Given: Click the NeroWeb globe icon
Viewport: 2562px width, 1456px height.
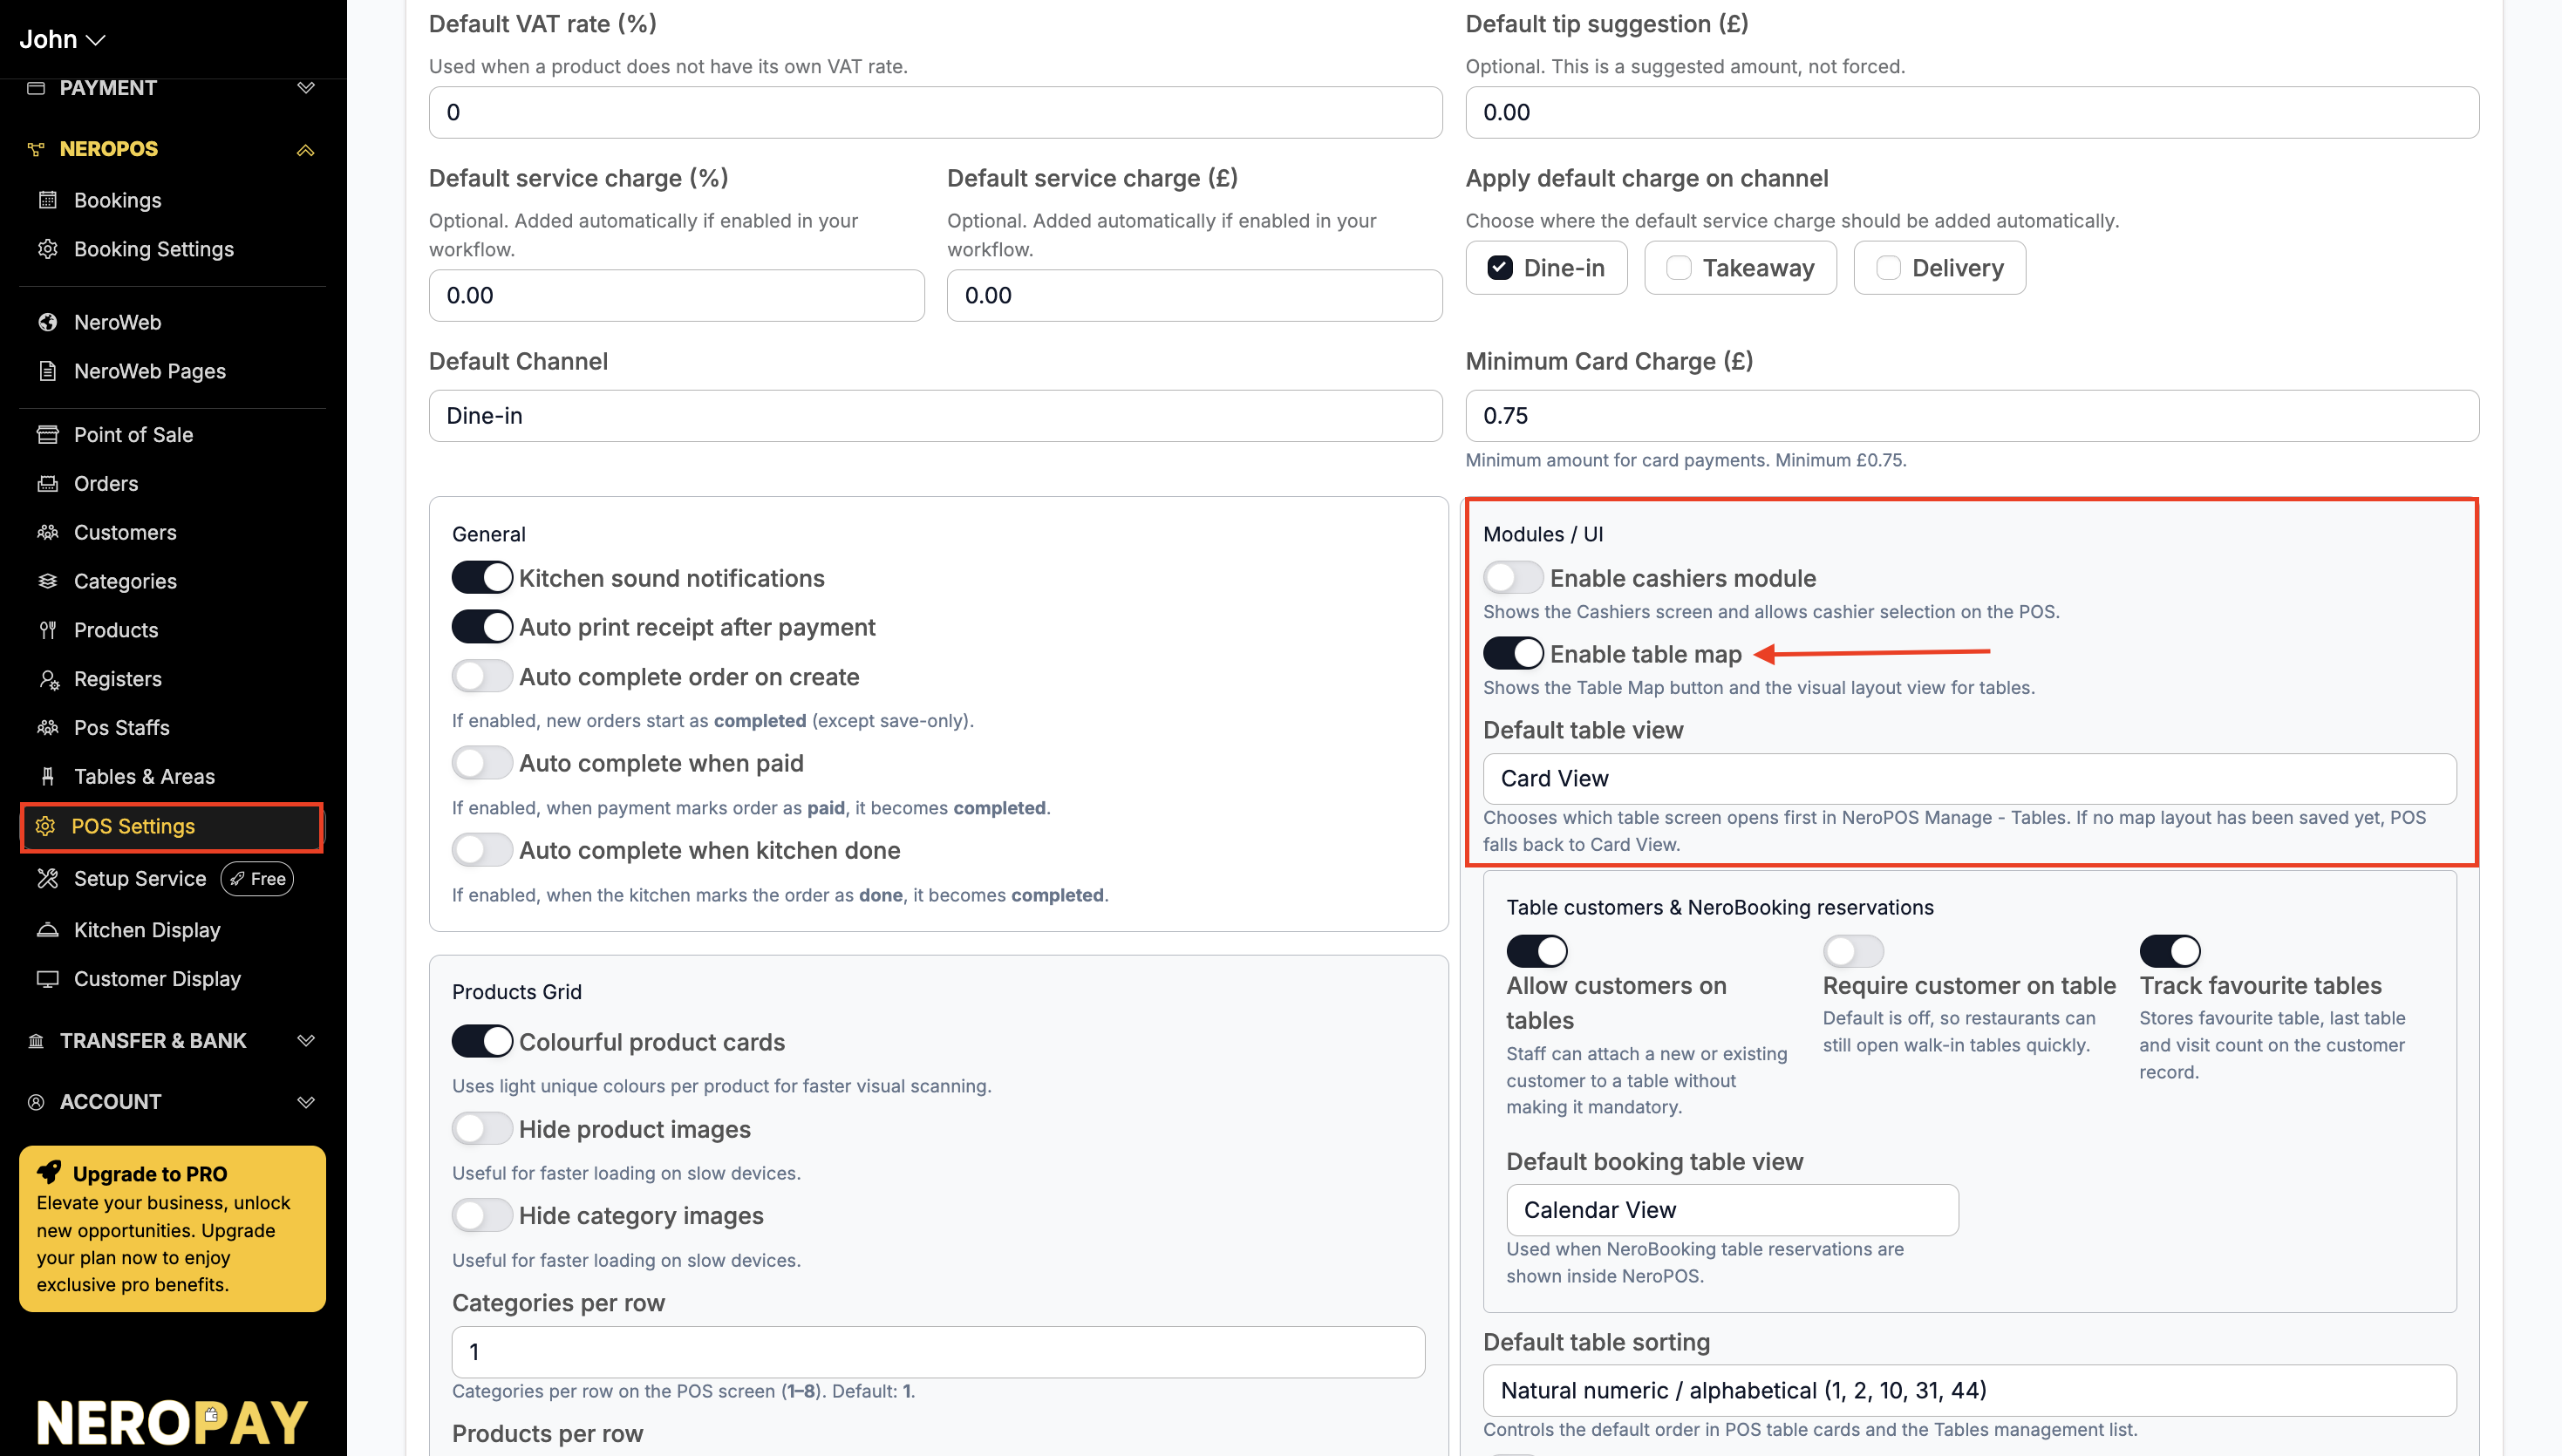Looking at the screenshot, I should [47, 322].
